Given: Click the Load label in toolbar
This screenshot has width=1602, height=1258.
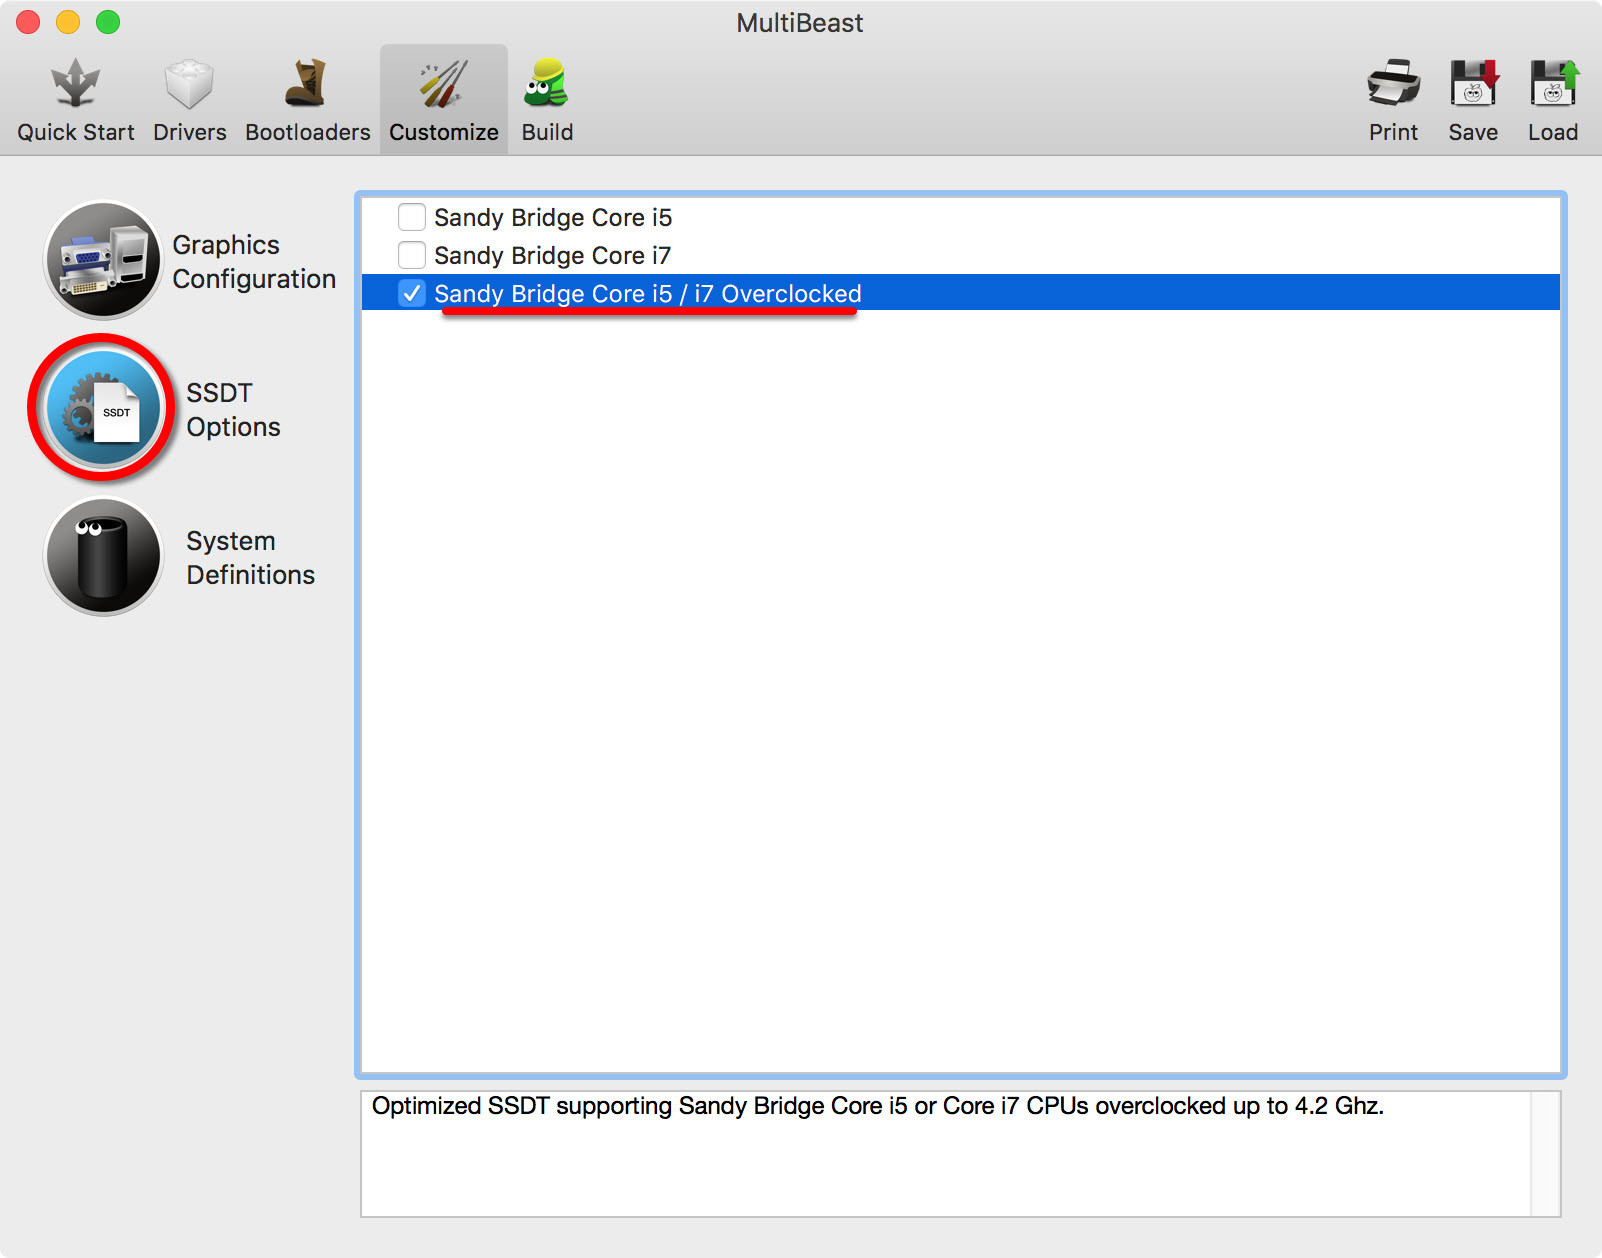Looking at the screenshot, I should 1553,132.
